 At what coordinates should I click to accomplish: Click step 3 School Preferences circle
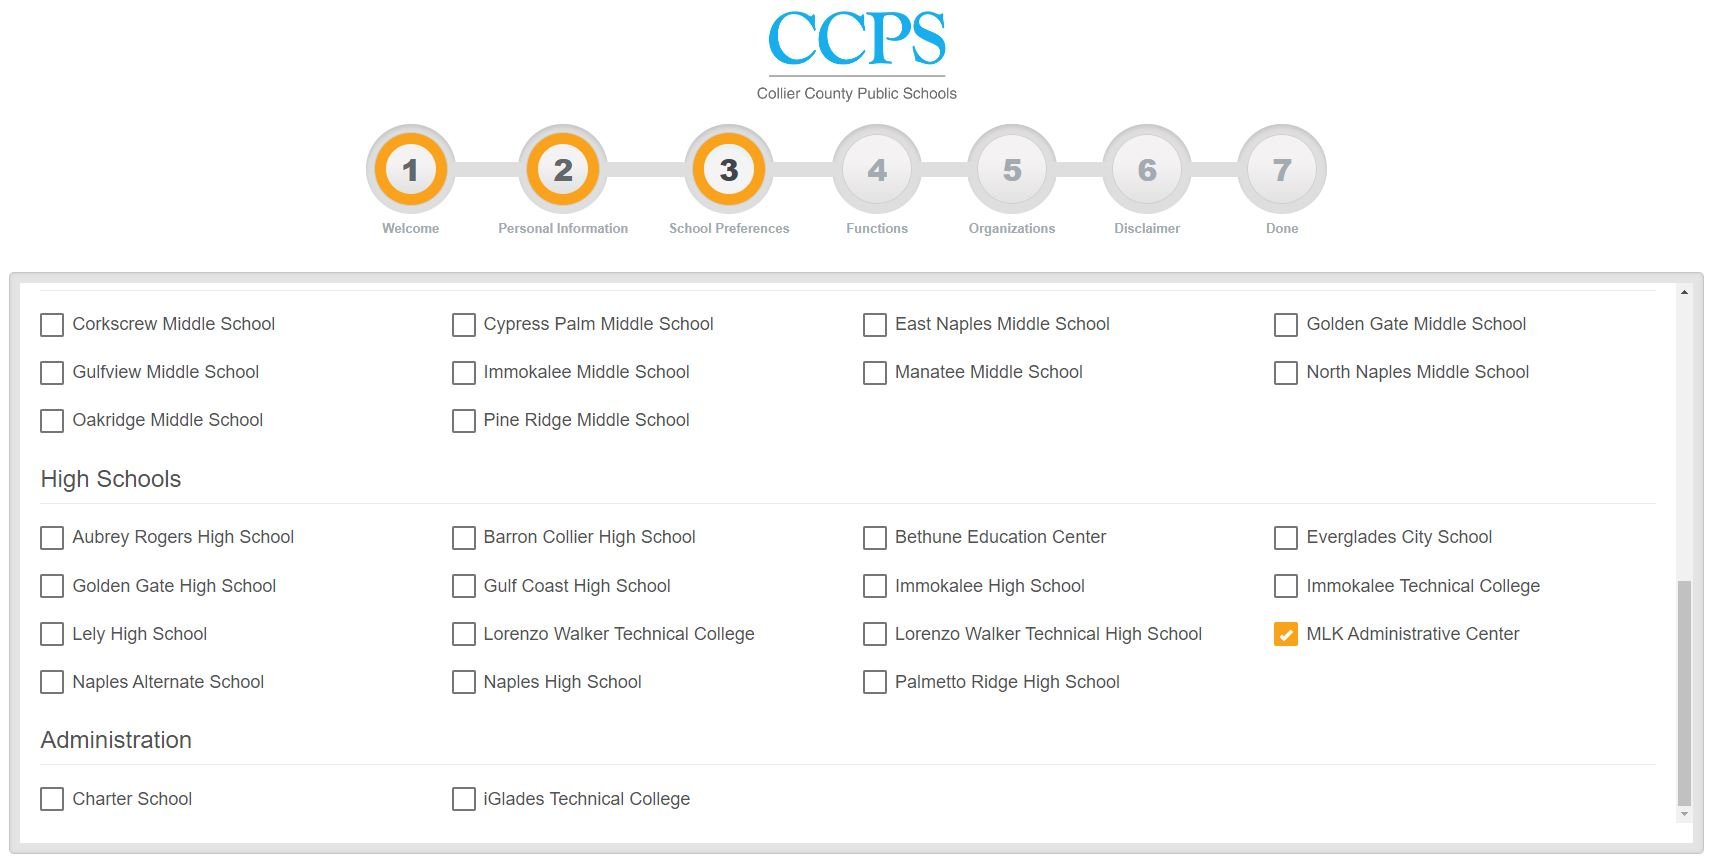pos(729,170)
